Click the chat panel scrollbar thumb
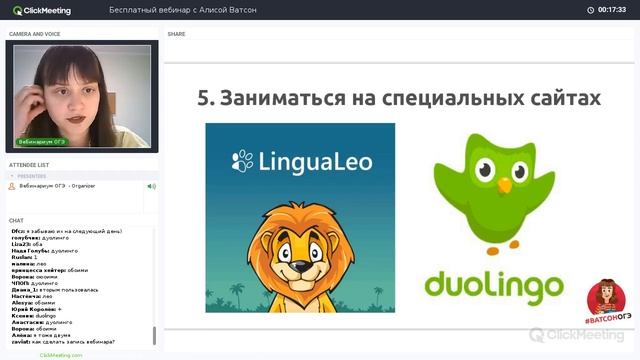 [x=154, y=336]
